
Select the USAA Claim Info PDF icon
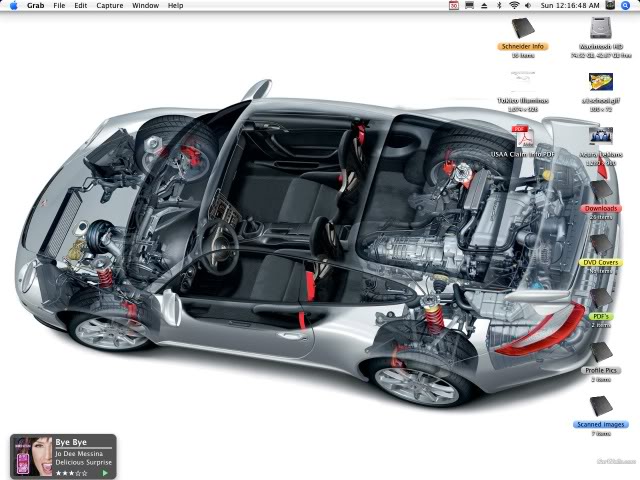tap(523, 136)
